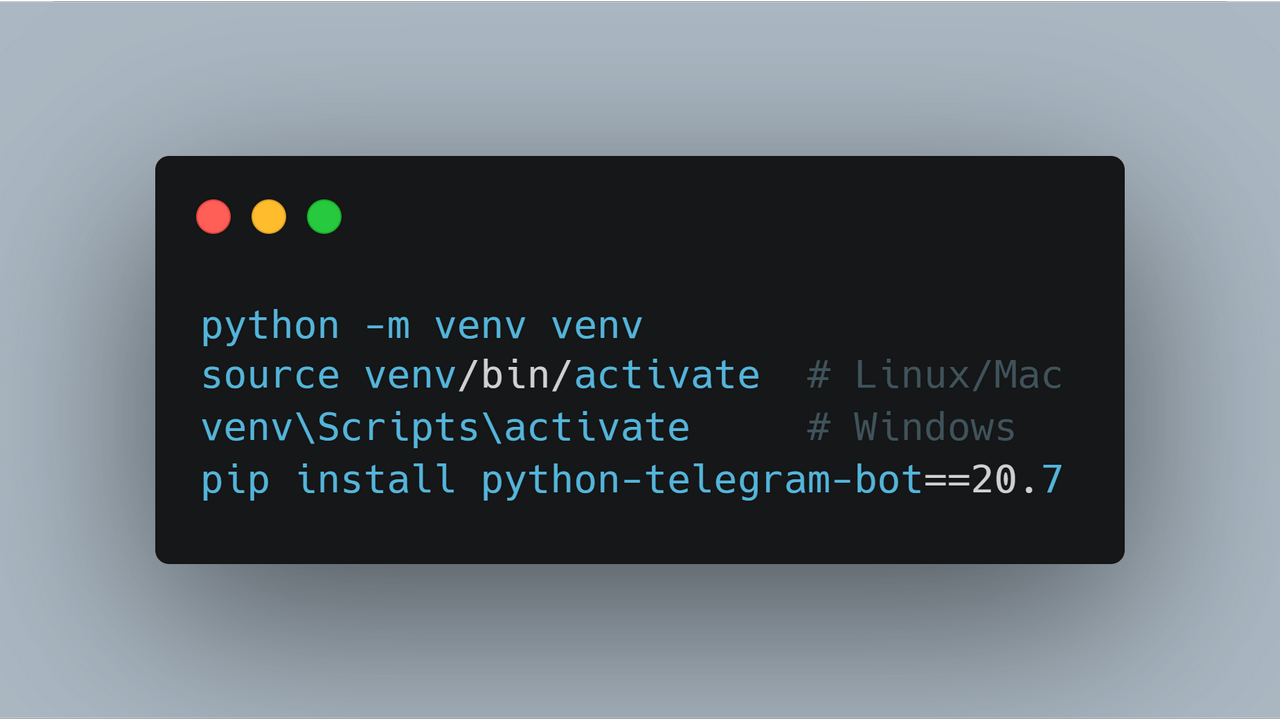The width and height of the screenshot is (1280, 720).
Task: Click the "20.7" version number
Action: (1016, 480)
